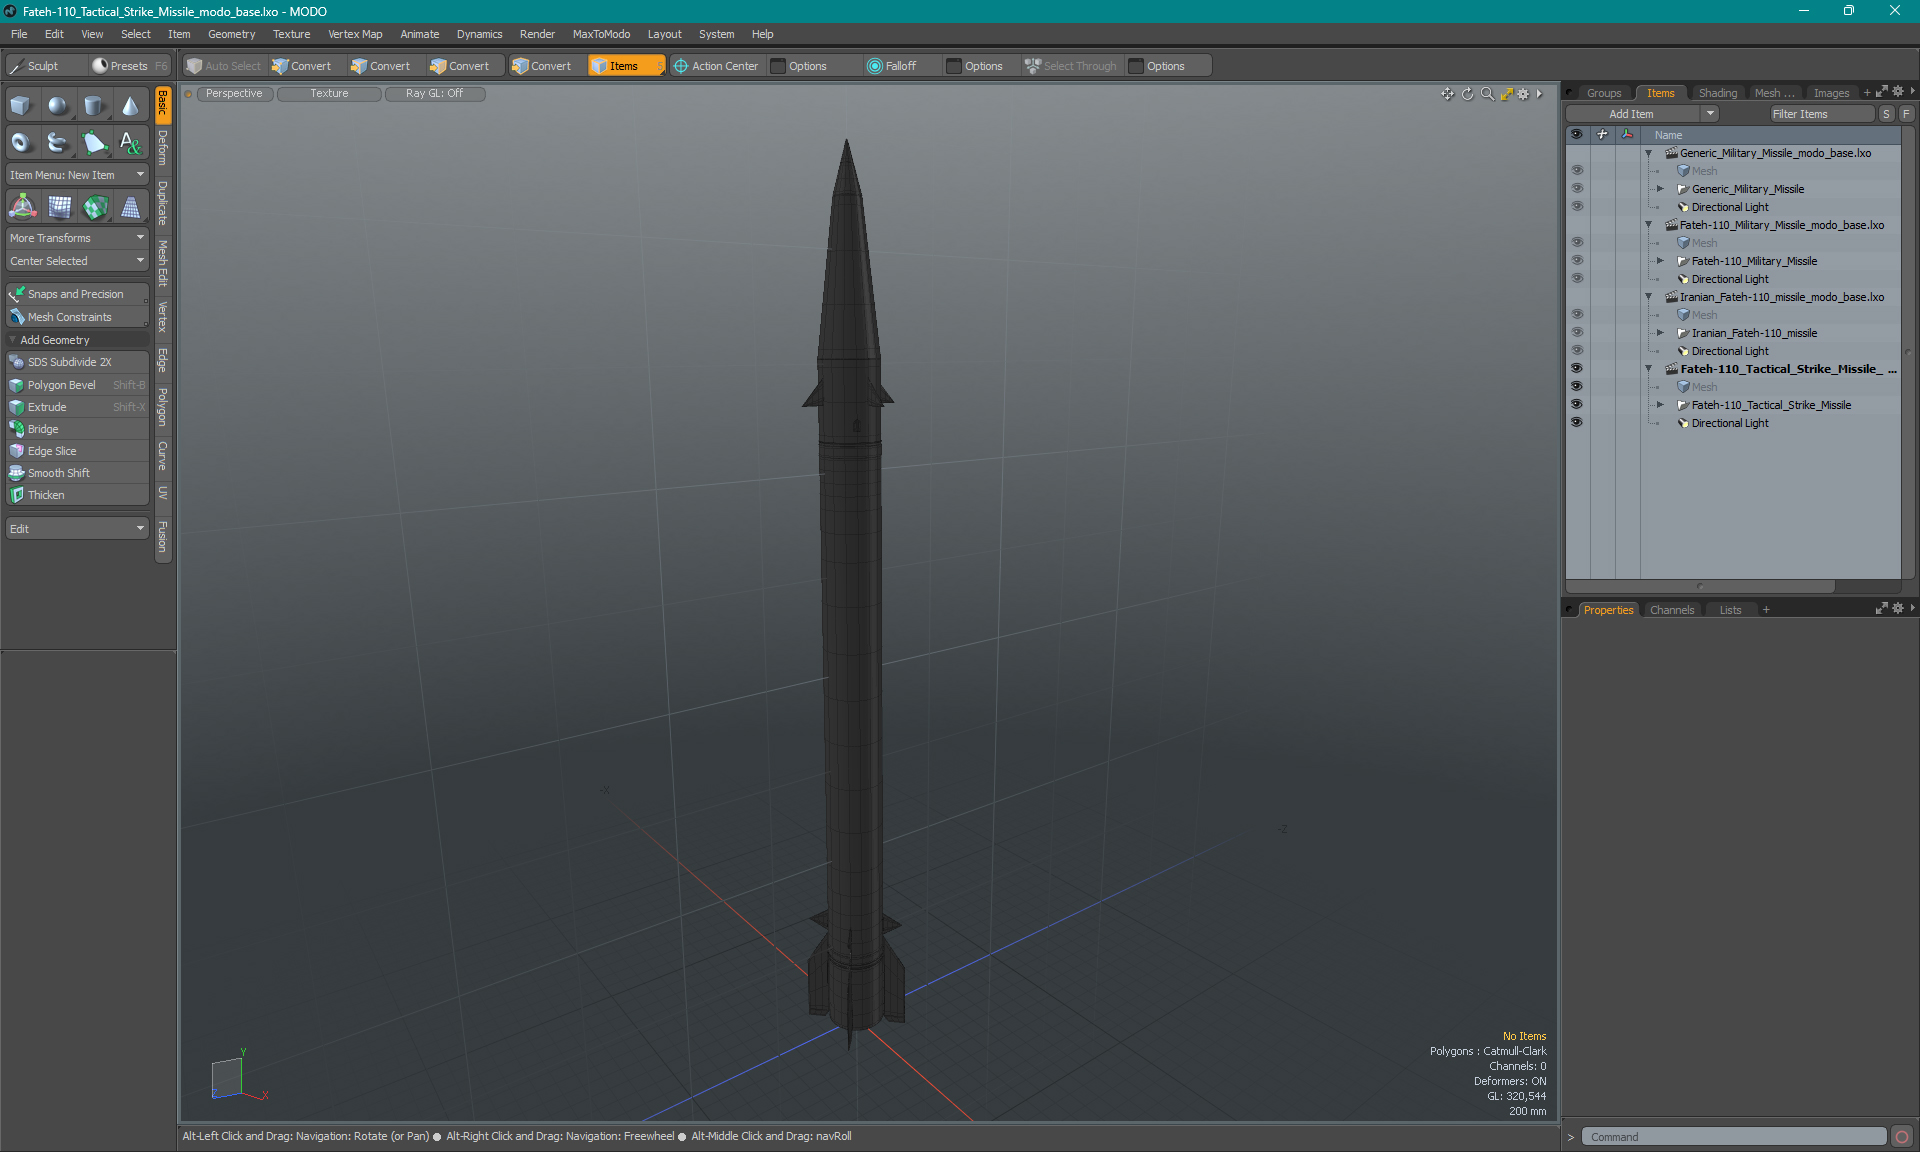The image size is (1920, 1152).
Task: Toggle visibility of Fateh-110_Tactical_Strike_Missile item
Action: (x=1577, y=405)
